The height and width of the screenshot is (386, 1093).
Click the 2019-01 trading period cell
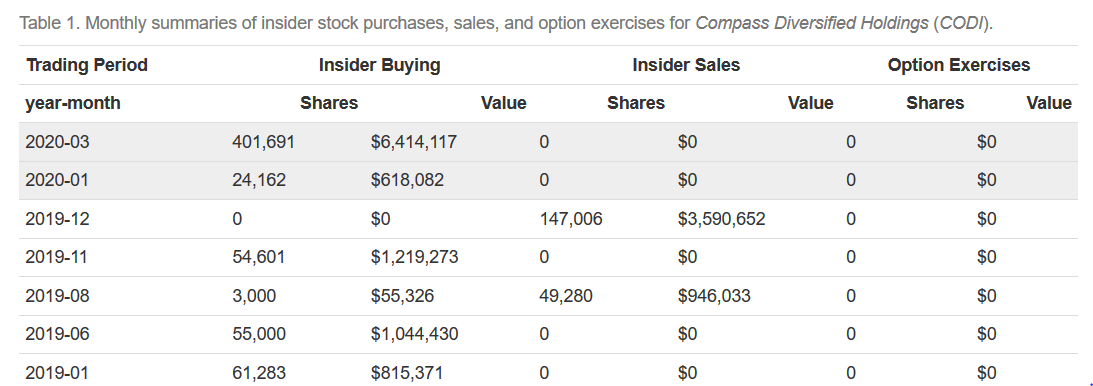coord(57,373)
